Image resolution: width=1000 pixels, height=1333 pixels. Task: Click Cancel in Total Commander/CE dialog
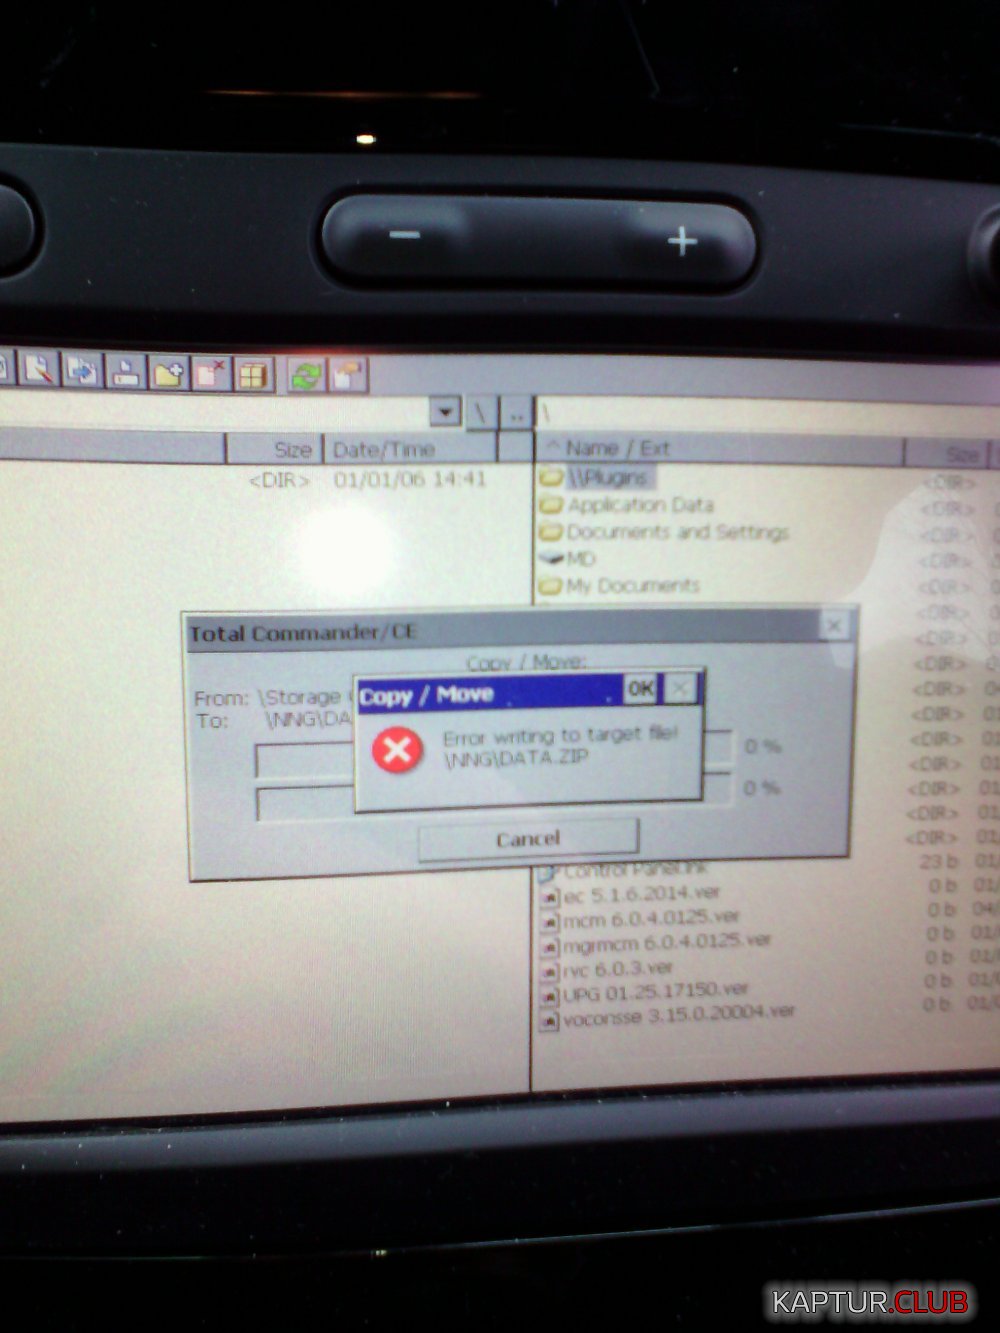coord(528,839)
